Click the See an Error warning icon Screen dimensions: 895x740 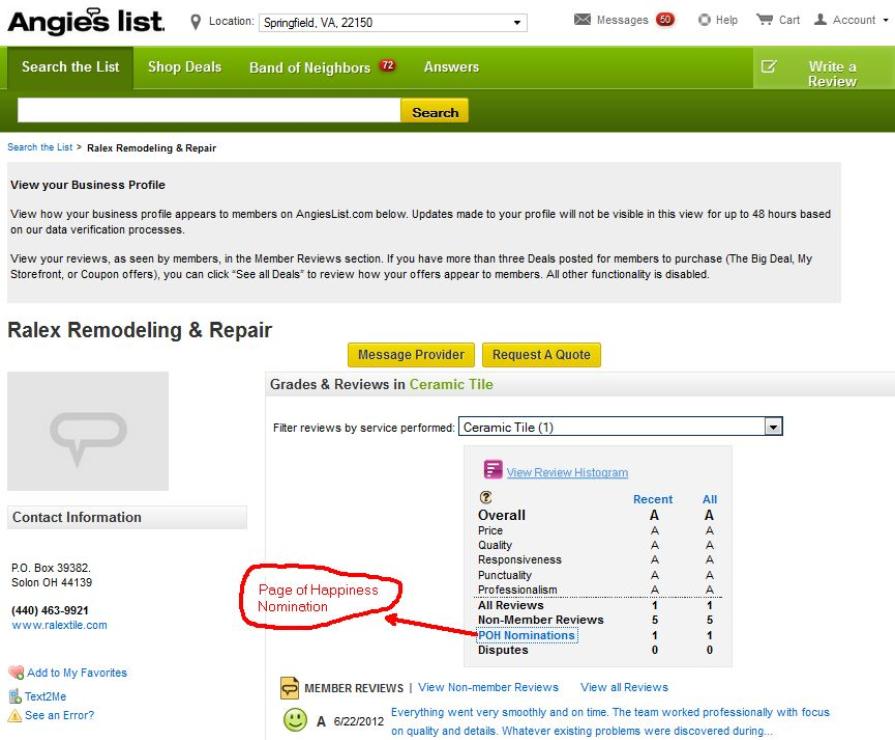click(x=15, y=716)
